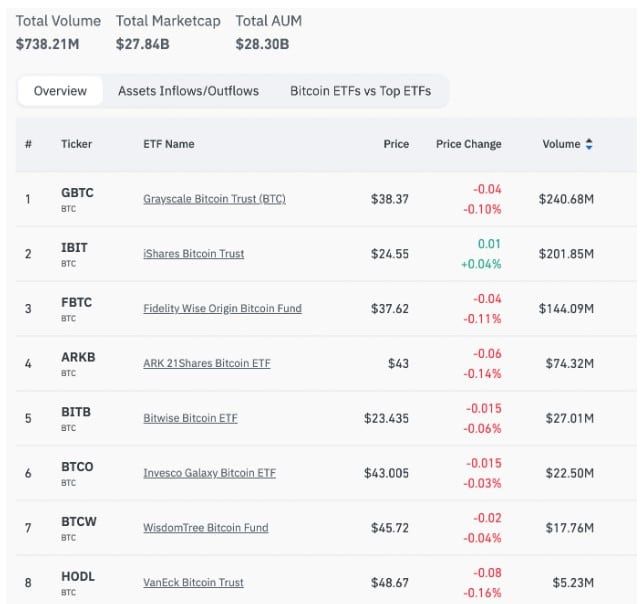Click the $43.005 price of BTCO
644x604 pixels.
[x=386, y=473]
